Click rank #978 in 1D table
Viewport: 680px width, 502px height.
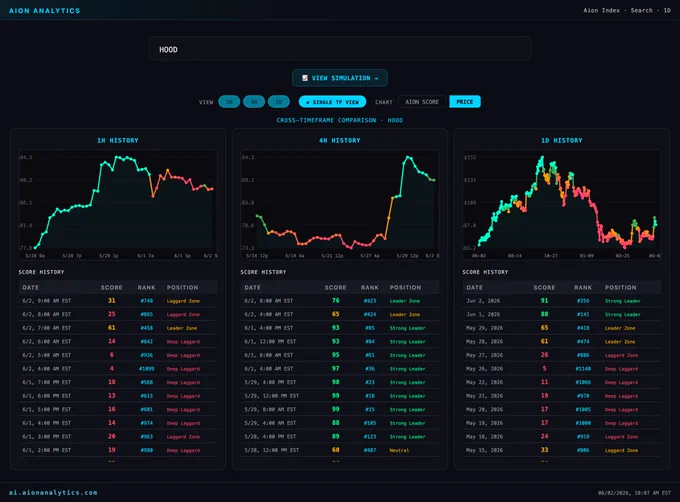tap(583, 396)
